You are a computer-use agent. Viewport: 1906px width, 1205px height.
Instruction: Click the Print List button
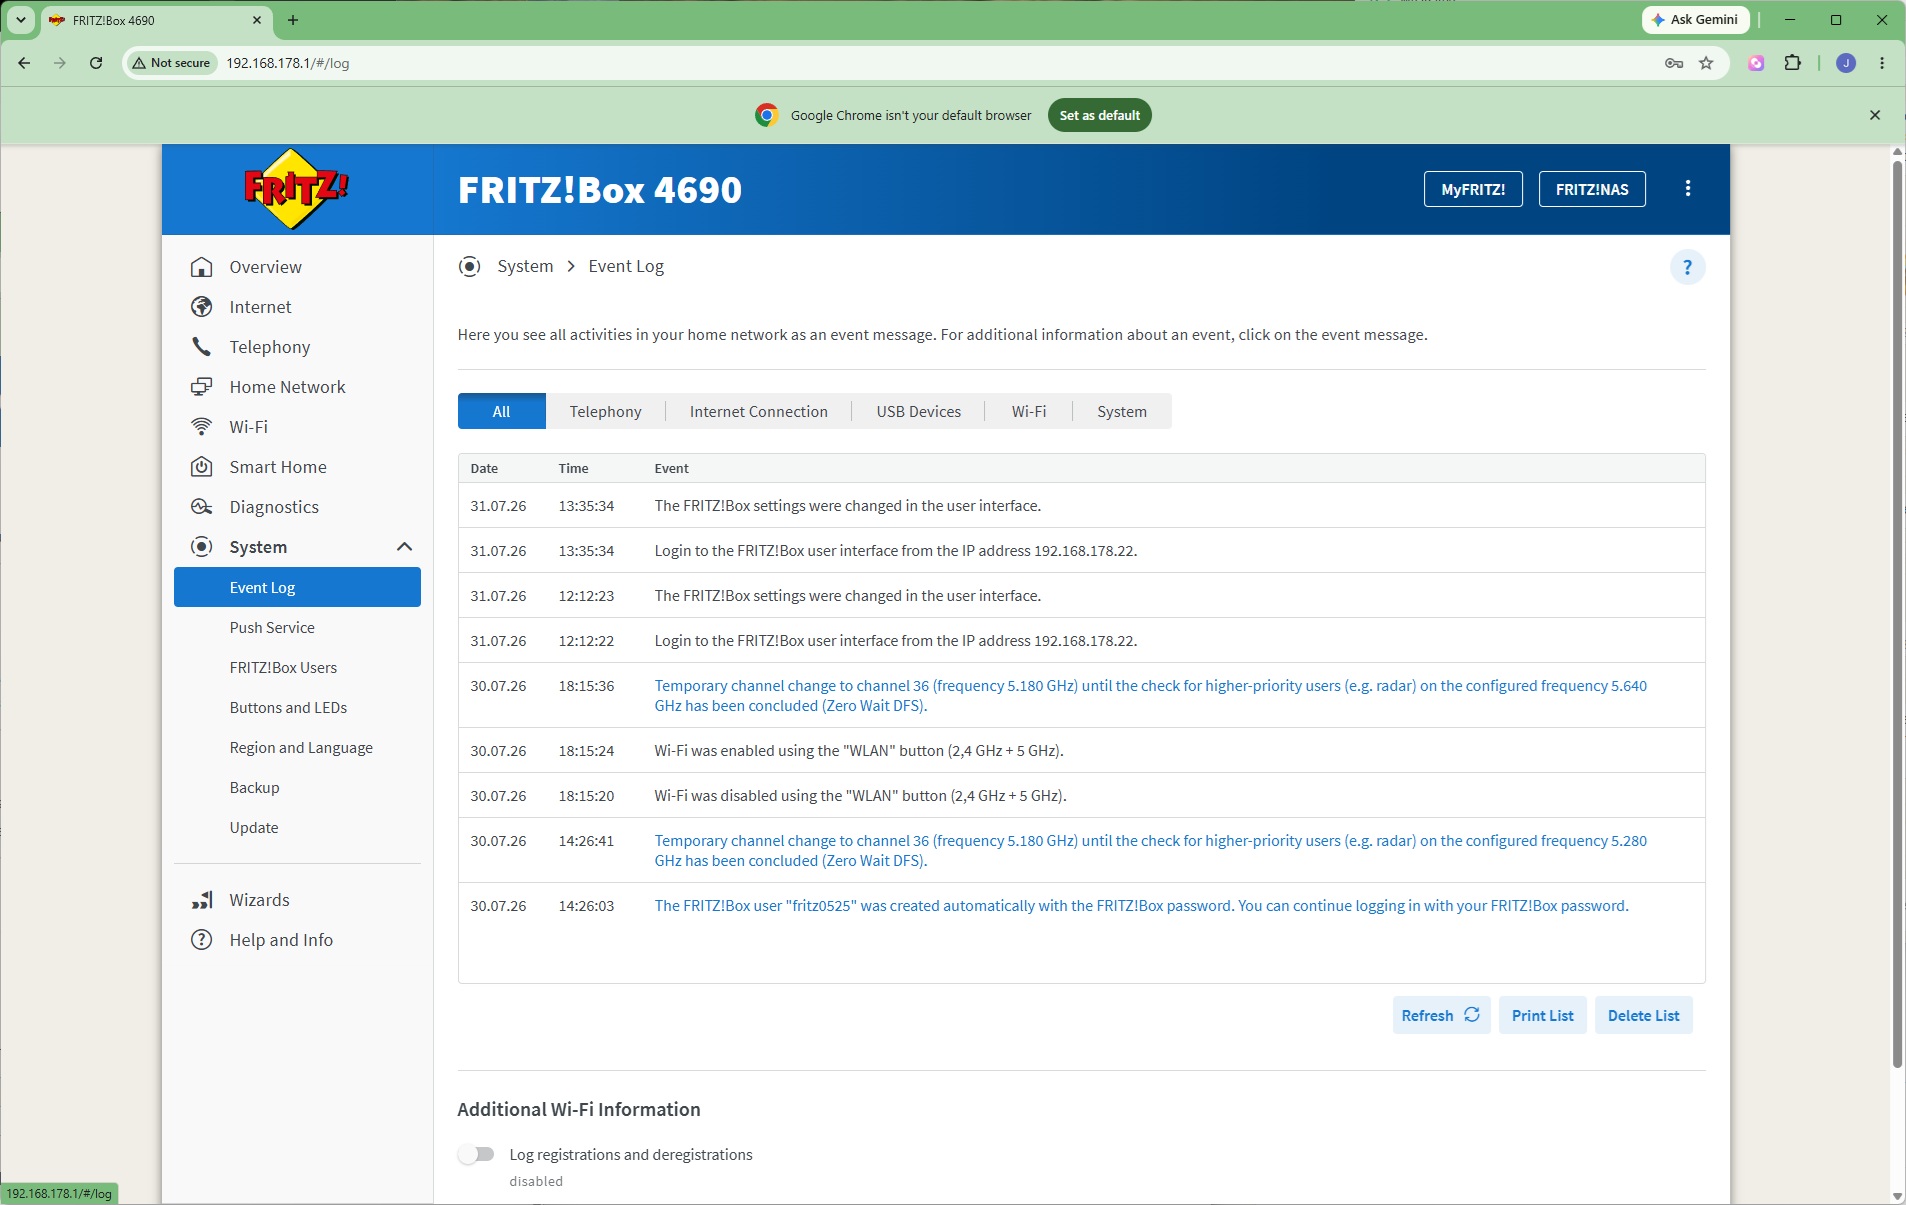click(x=1542, y=1015)
